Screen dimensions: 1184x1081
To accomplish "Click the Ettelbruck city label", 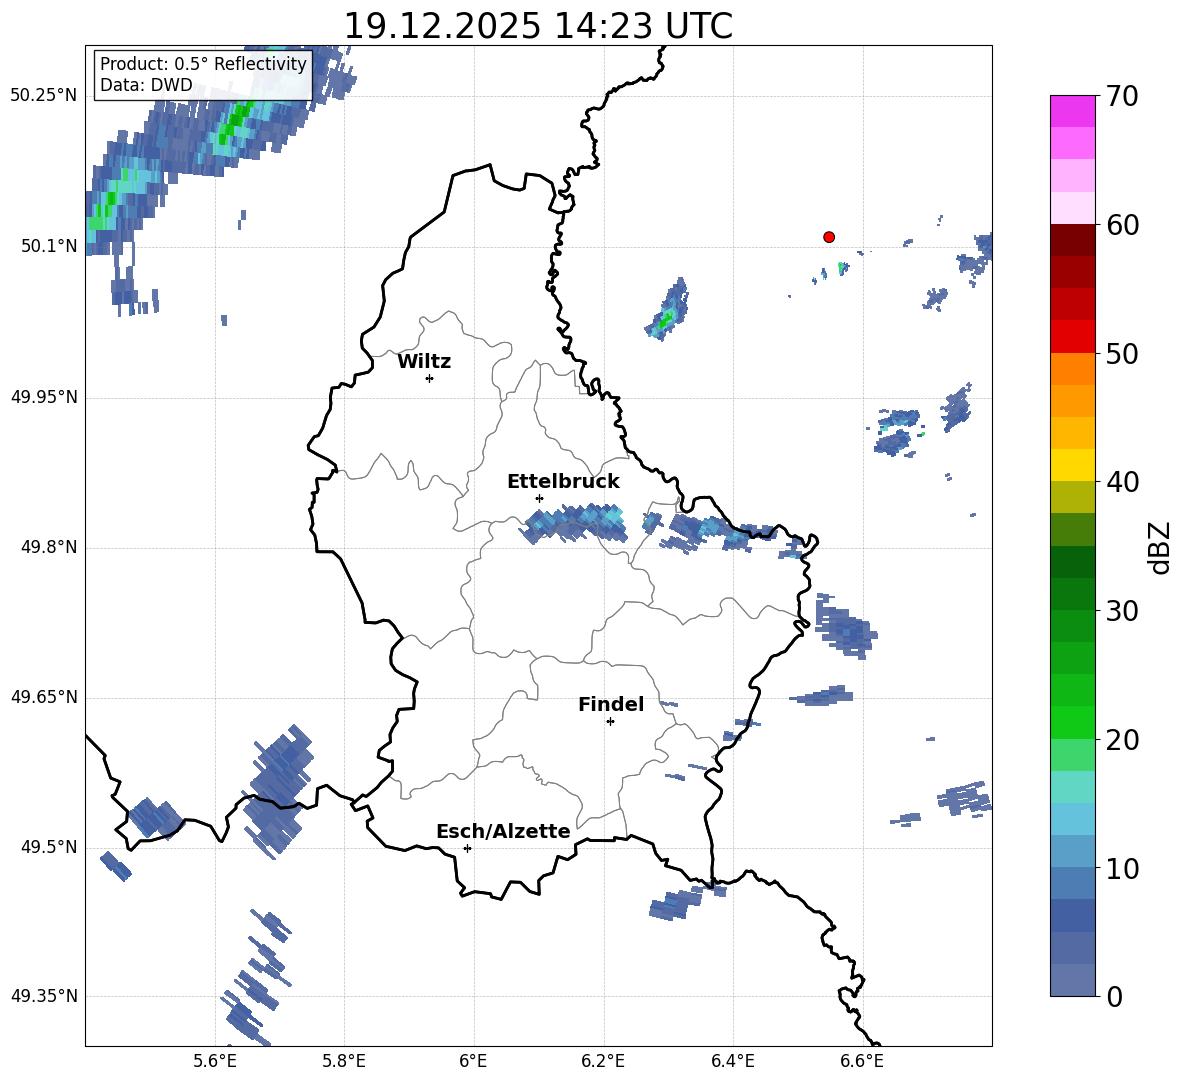I will (563, 482).
